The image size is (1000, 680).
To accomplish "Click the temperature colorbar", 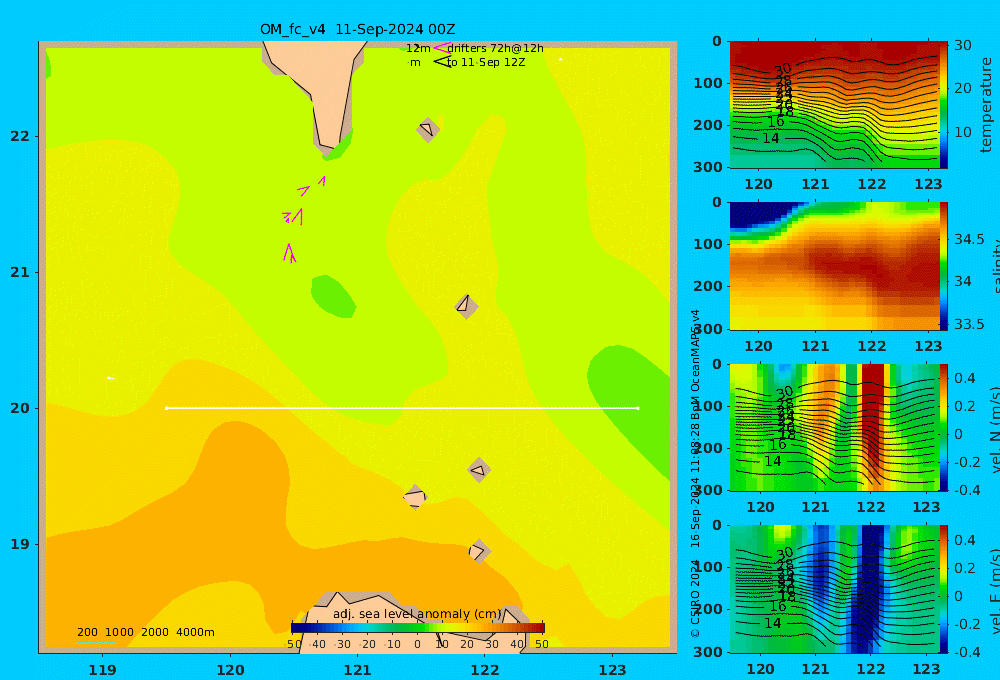I will point(944,105).
